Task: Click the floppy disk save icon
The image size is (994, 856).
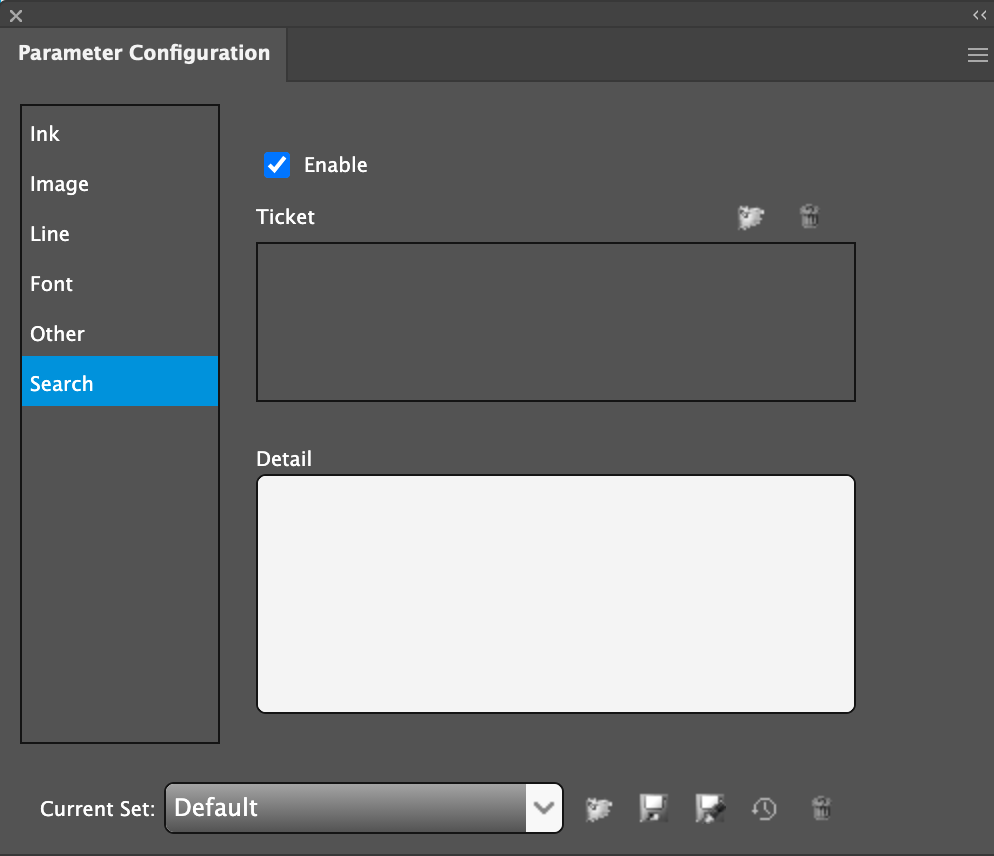Action: (x=653, y=808)
